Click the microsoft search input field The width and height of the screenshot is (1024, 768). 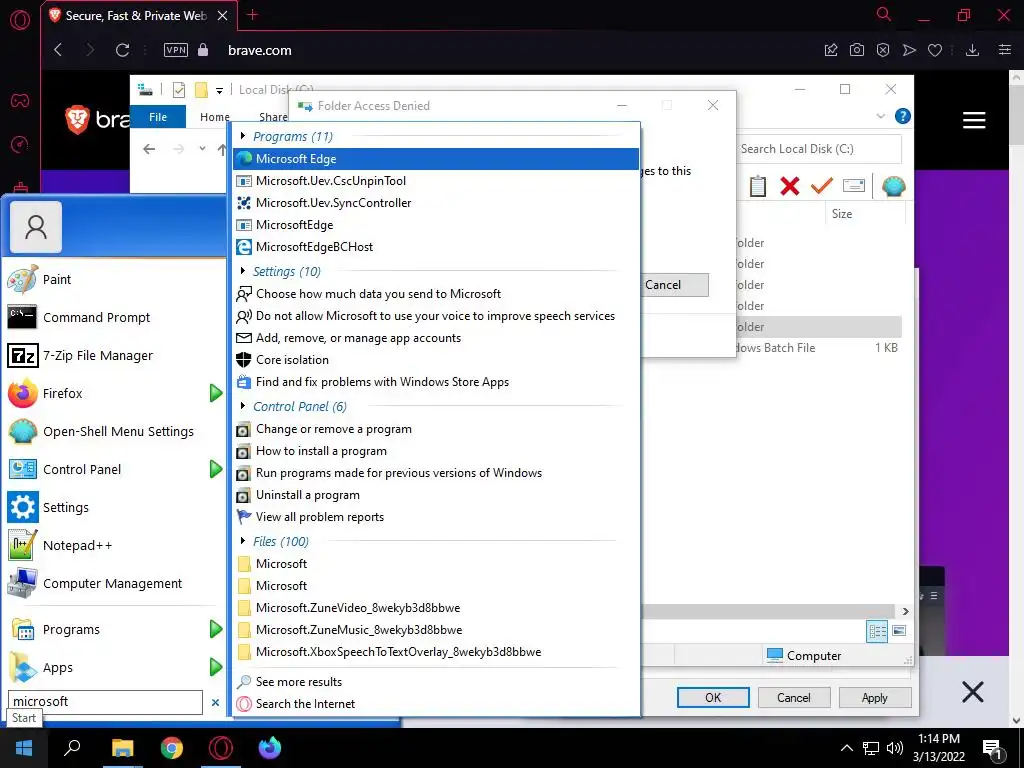tap(106, 702)
